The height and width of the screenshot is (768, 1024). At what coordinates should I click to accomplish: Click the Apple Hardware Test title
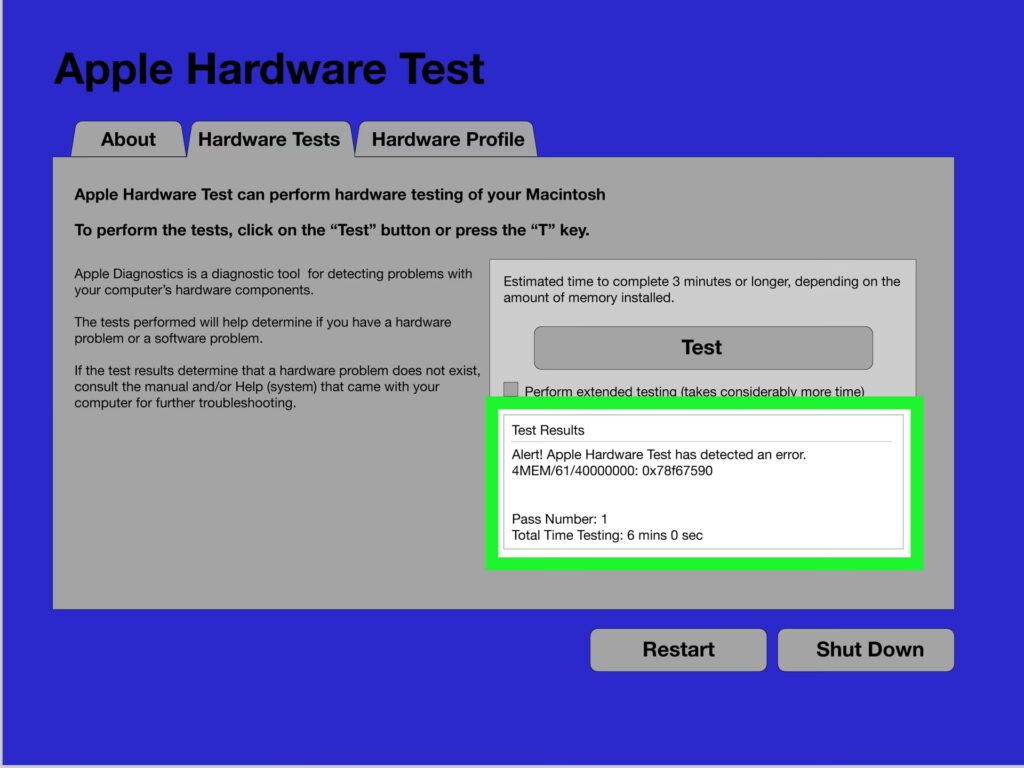269,69
